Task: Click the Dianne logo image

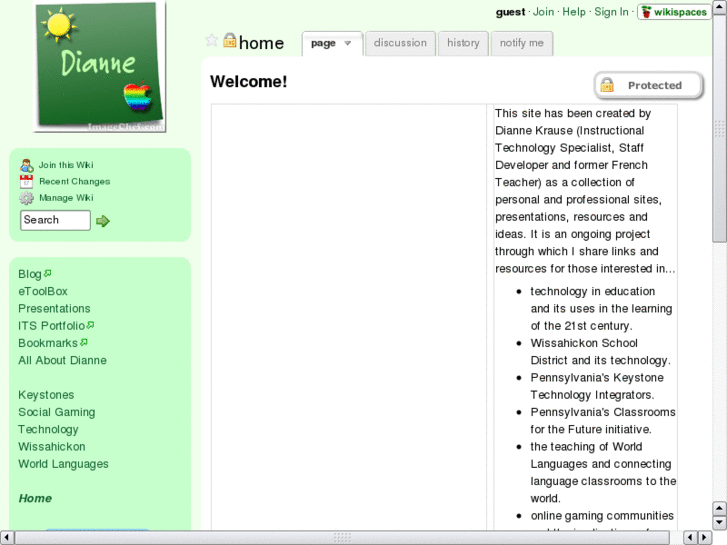Action: [99, 67]
